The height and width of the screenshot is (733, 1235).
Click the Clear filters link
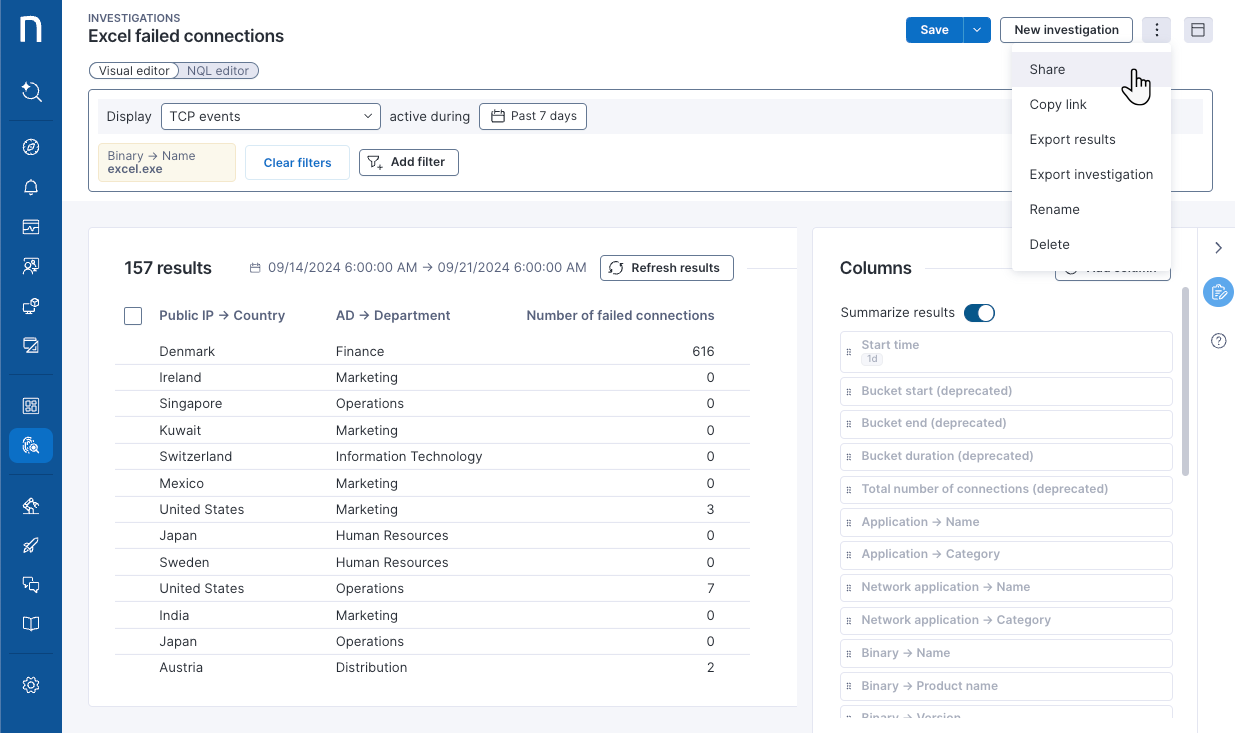297,163
